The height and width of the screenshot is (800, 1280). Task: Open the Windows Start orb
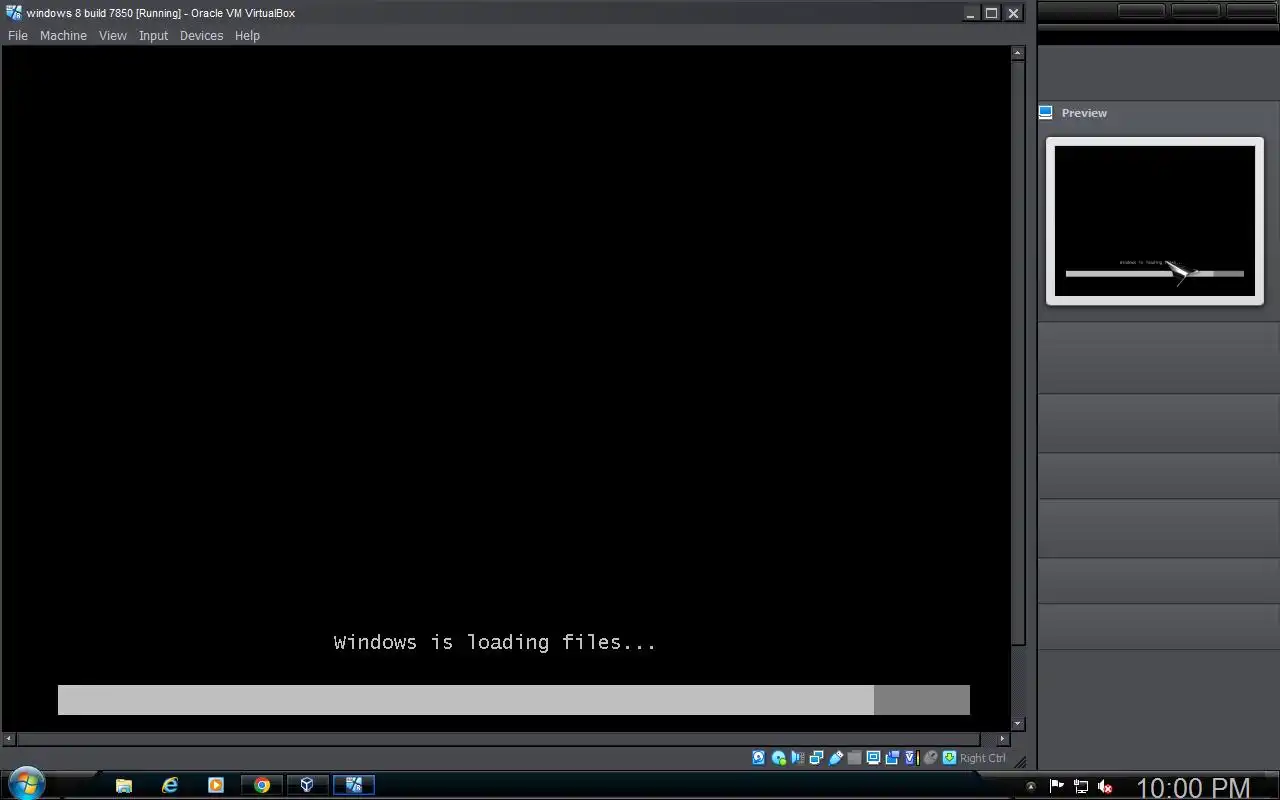25,784
